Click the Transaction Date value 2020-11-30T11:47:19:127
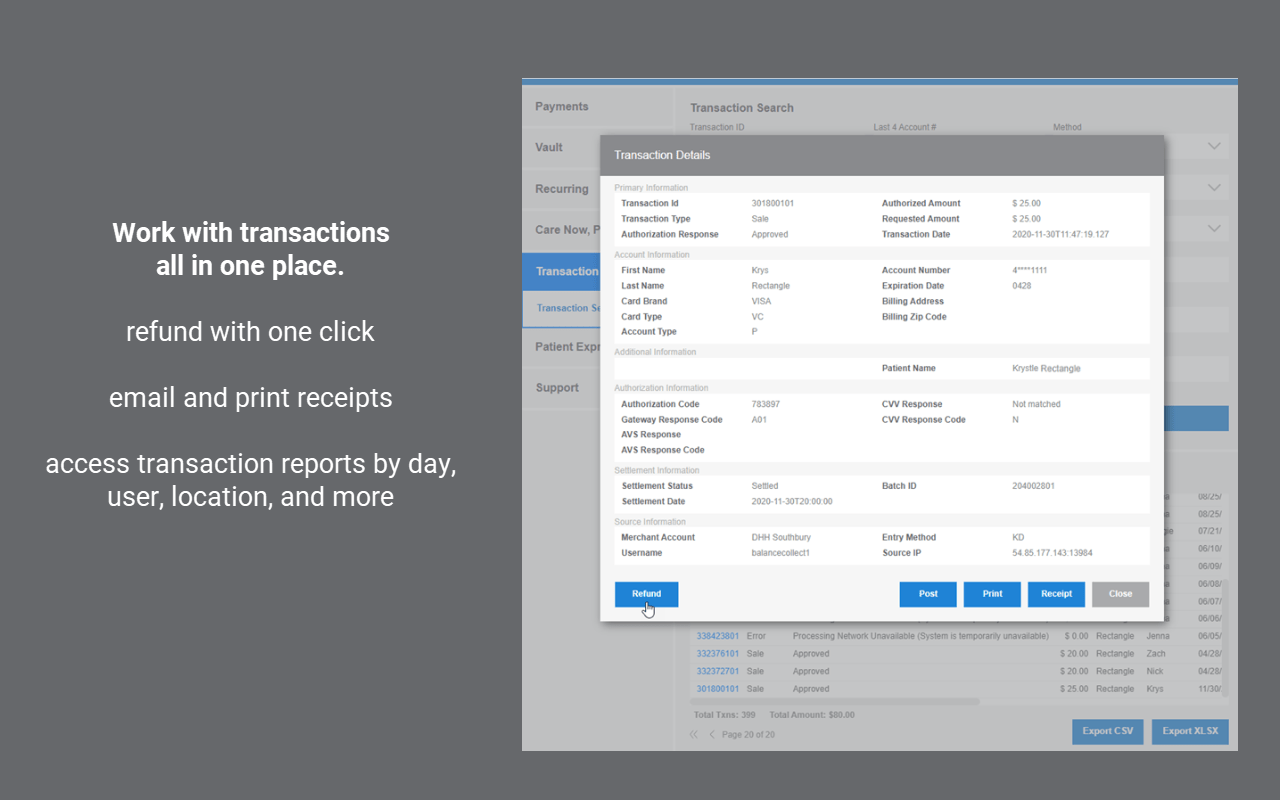Viewport: 1280px width, 800px height. (1060, 235)
